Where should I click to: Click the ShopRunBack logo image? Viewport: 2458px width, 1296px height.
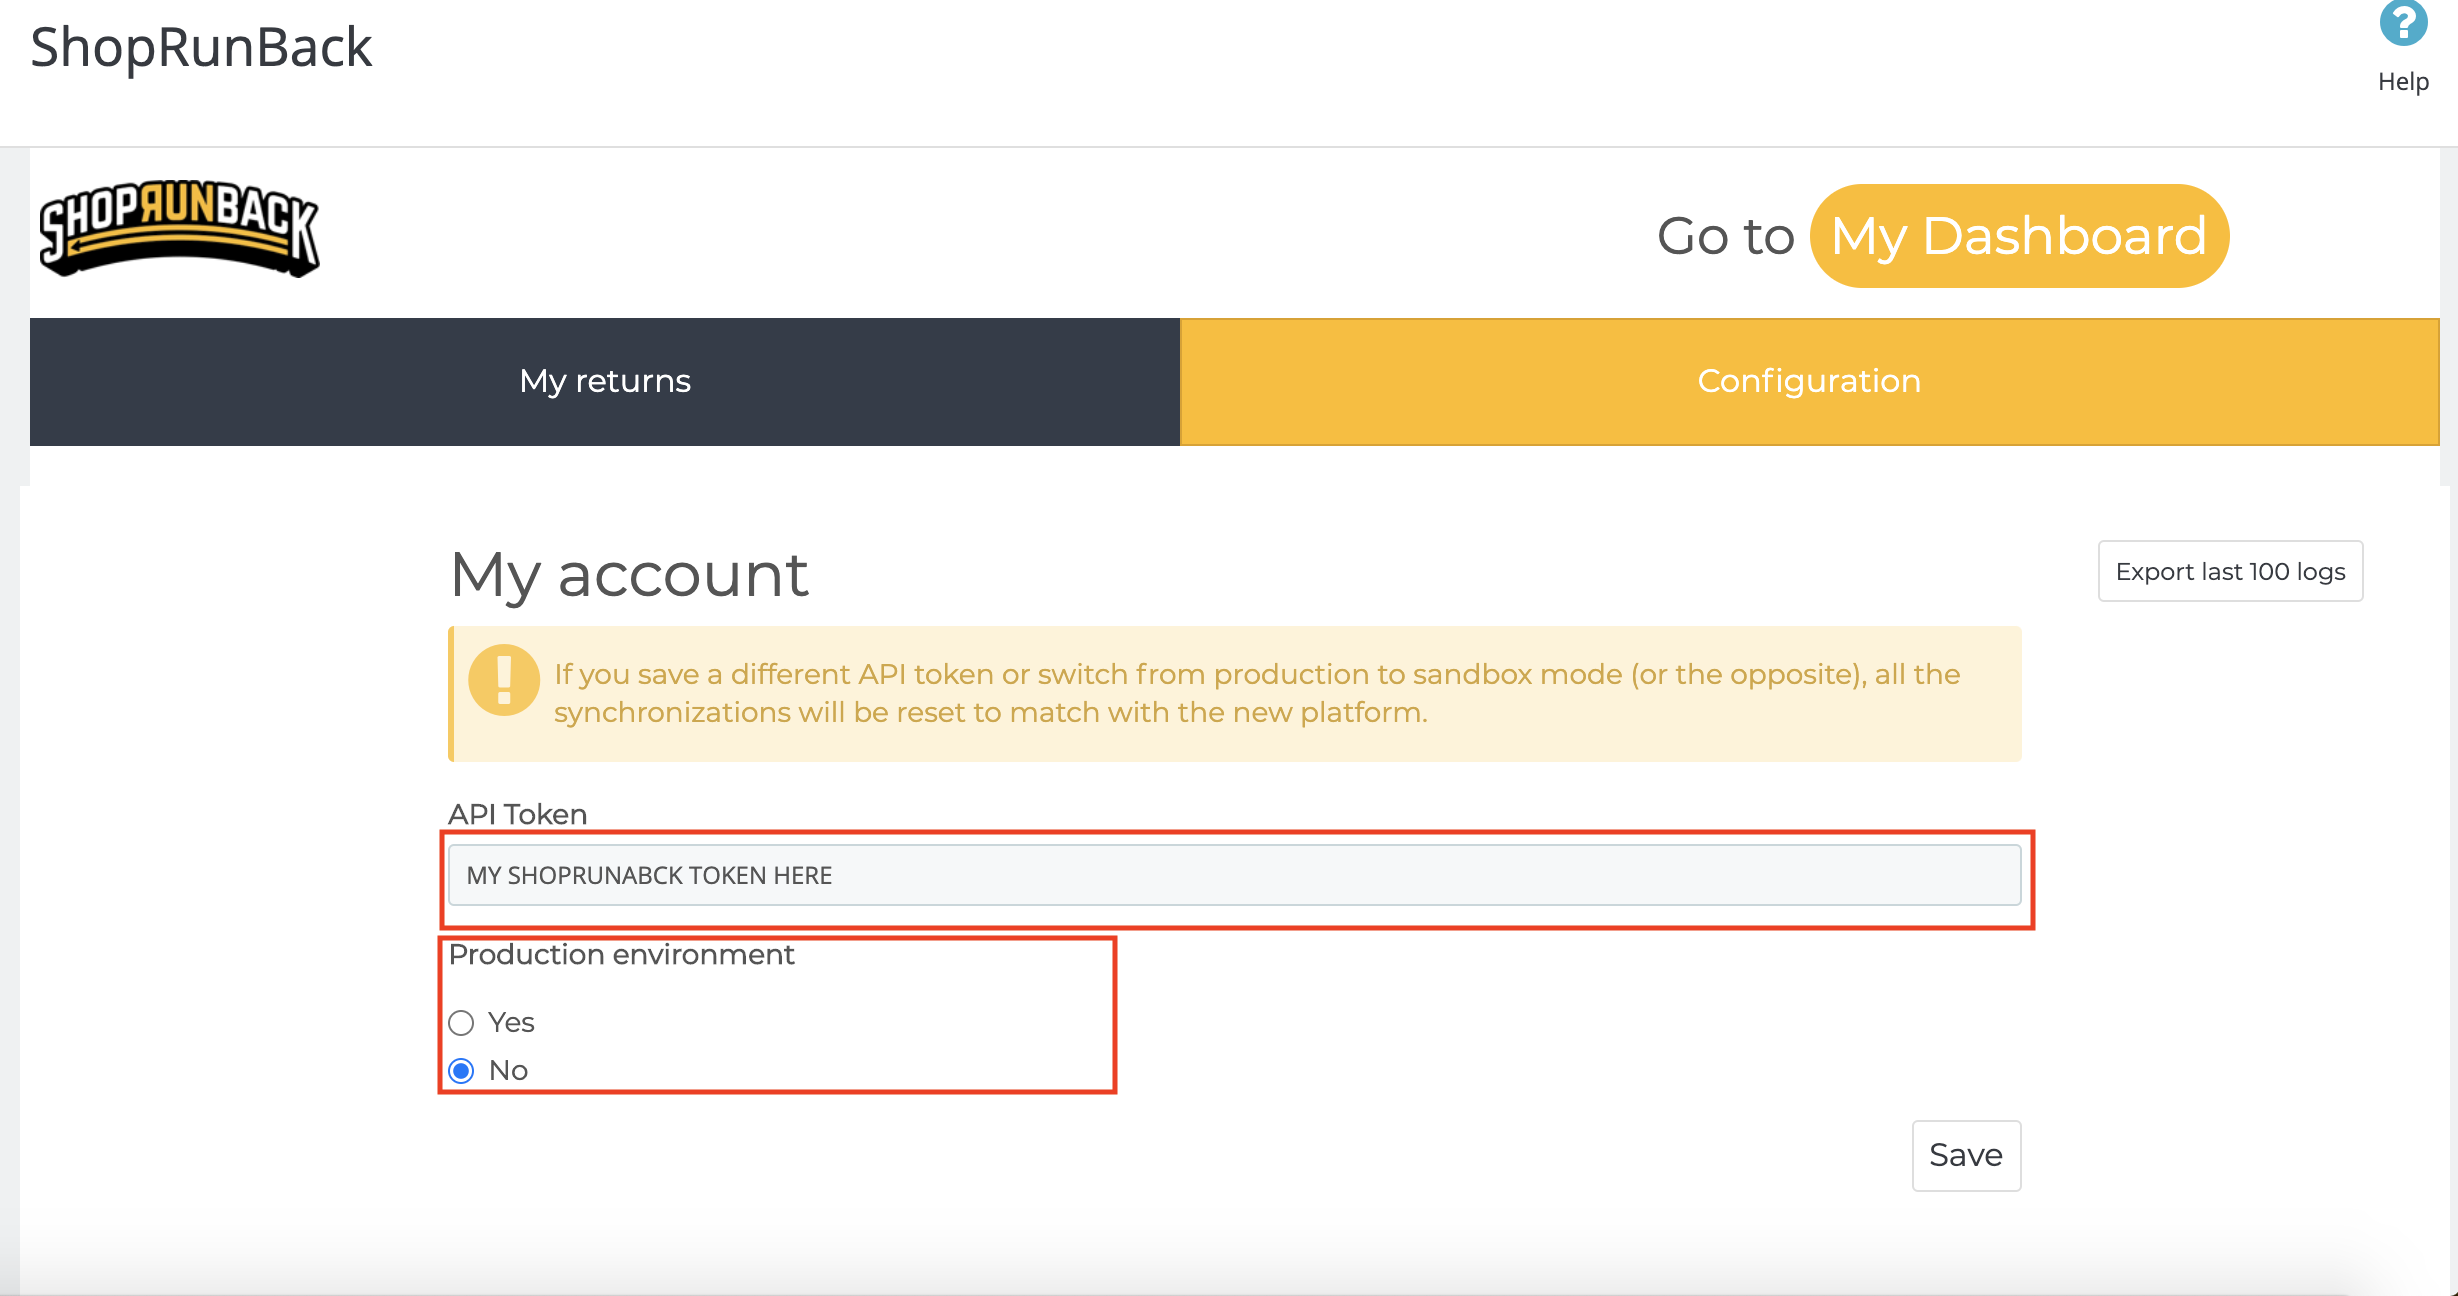[x=179, y=229]
